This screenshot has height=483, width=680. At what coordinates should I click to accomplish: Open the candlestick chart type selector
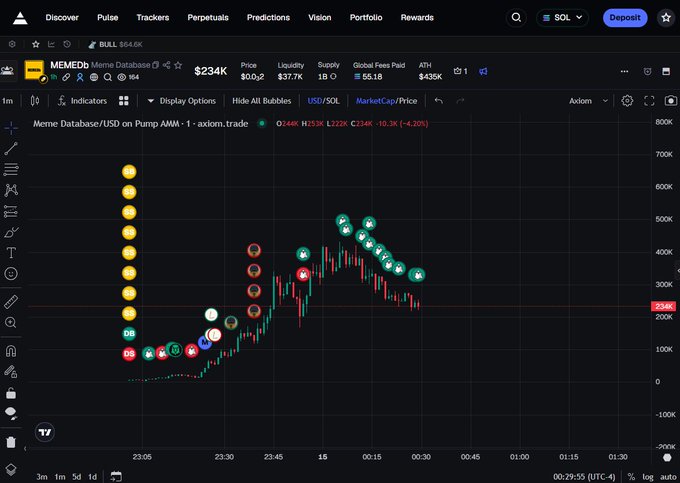[35, 101]
